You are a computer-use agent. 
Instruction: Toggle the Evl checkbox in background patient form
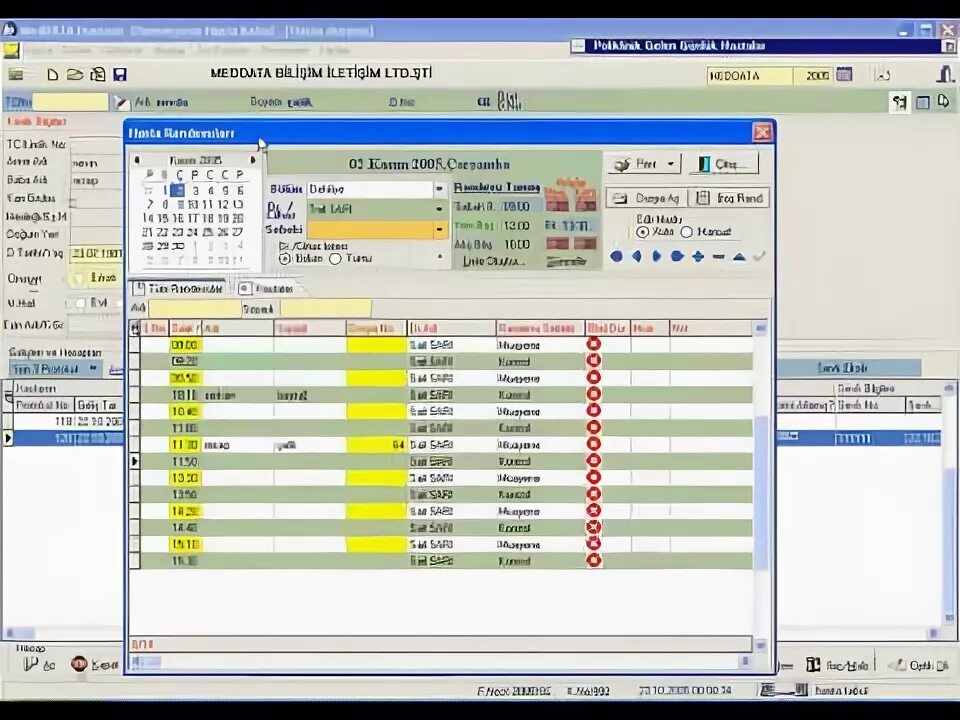coord(80,302)
